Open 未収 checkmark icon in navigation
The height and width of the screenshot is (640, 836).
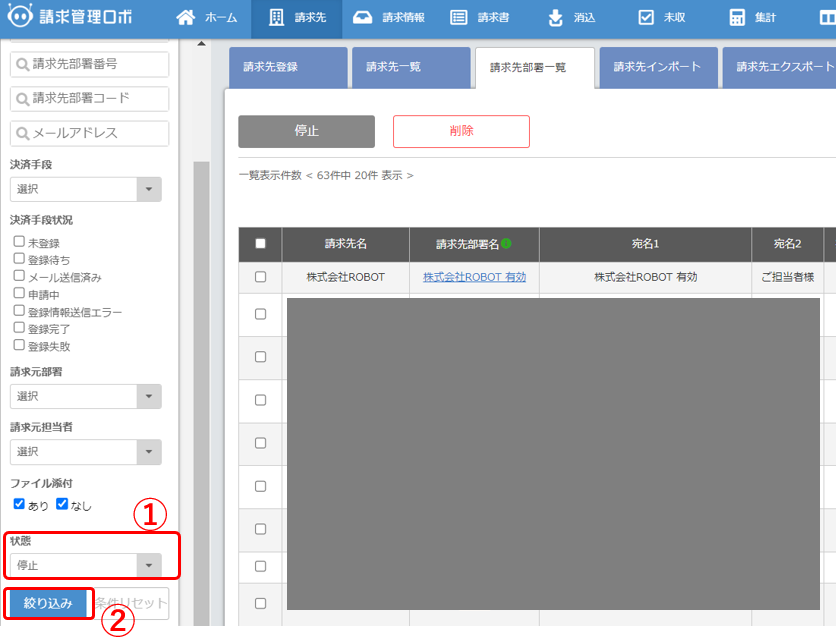[x=646, y=18]
